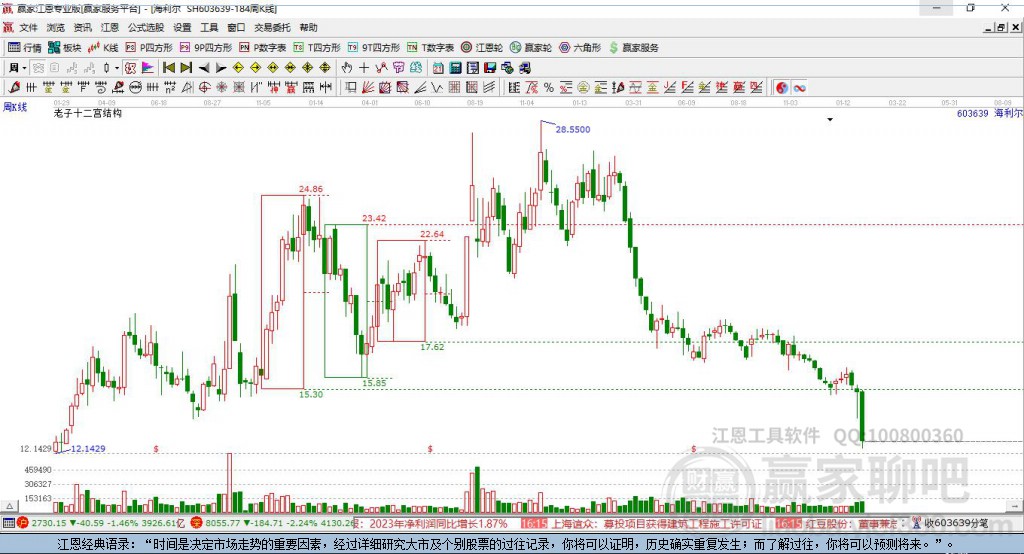Screen dimensions: 1024x554
Task: Toggle the red-blue yin-yang icon
Action: point(782,88)
